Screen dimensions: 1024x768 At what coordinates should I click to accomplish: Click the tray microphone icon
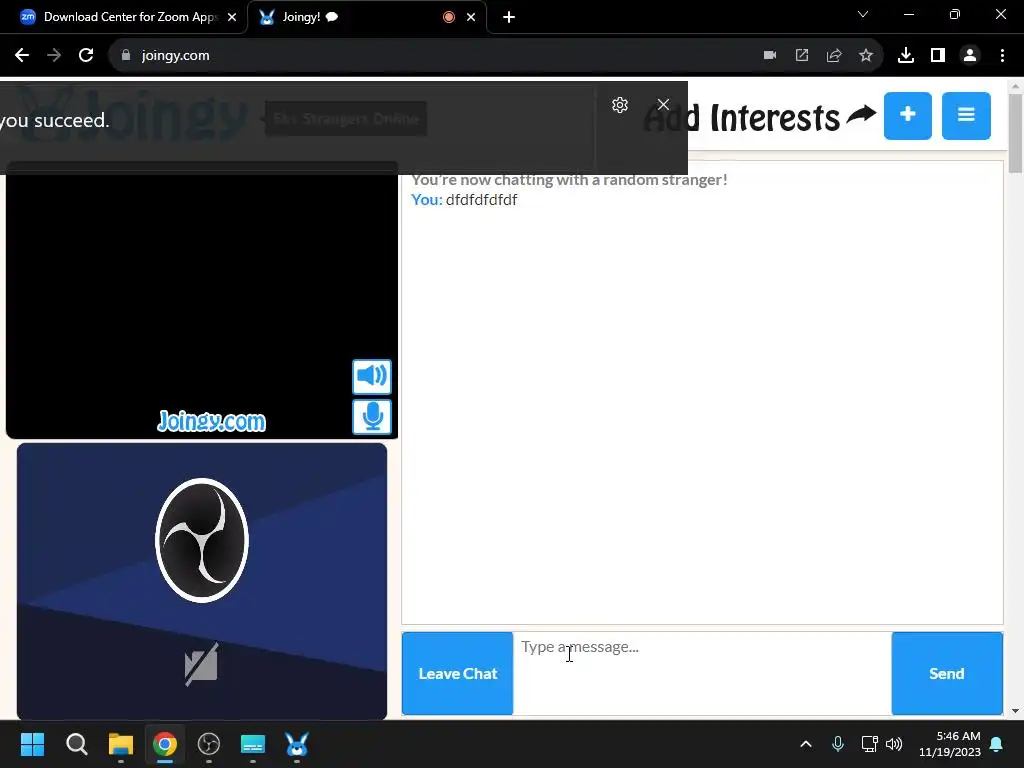(838, 744)
